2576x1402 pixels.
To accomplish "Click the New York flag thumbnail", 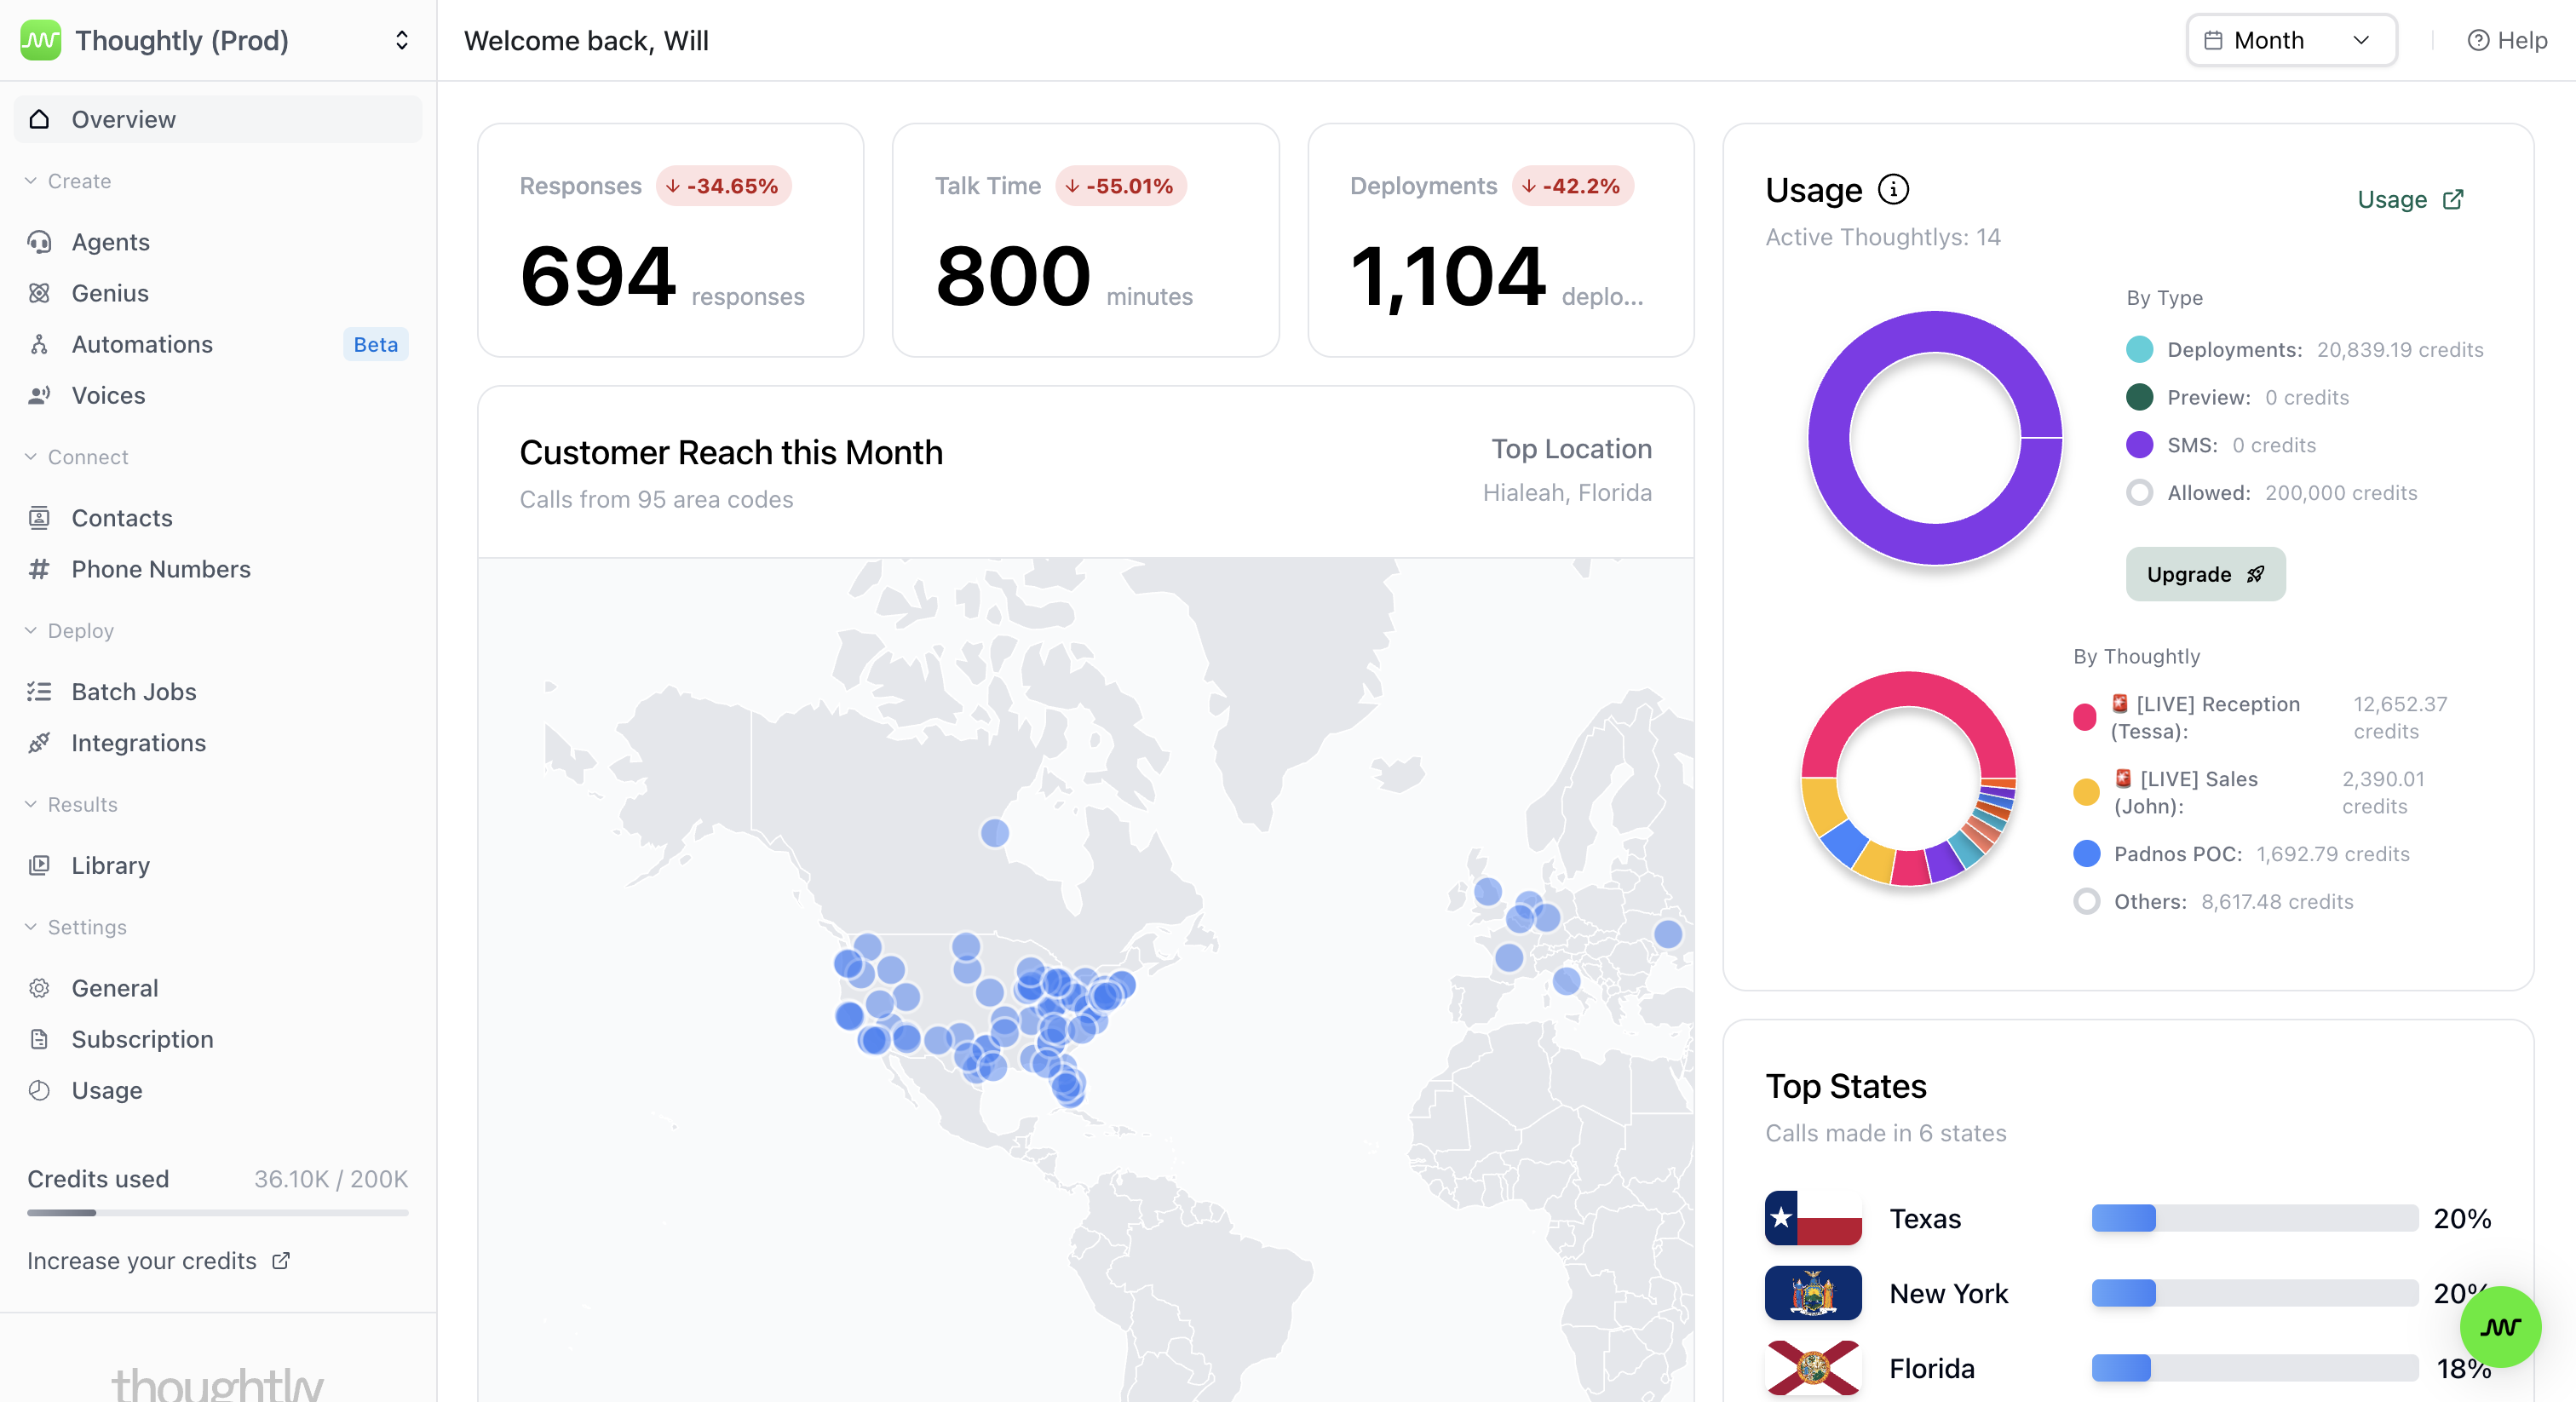I will click(x=1813, y=1293).
